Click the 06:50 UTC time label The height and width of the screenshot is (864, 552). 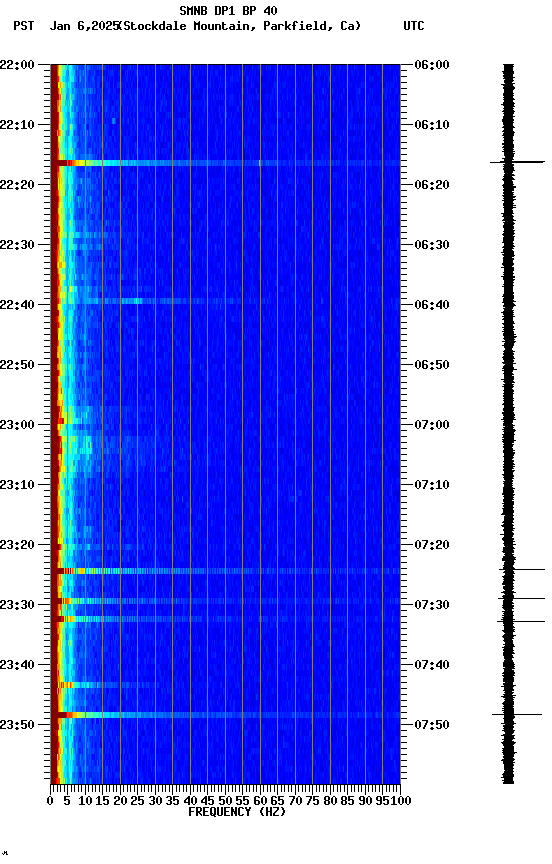(431, 365)
